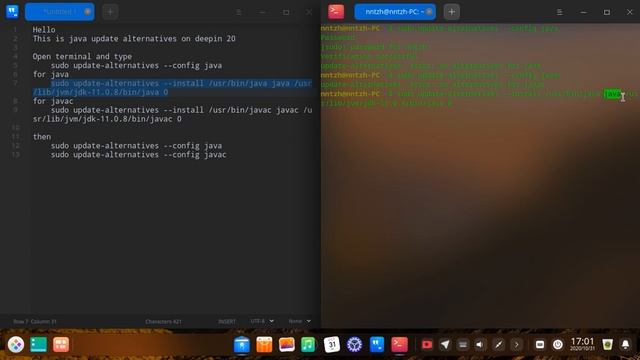The width and height of the screenshot is (640, 360).
Task: Maximize the text editor window
Action: pyautogui.click(x=286, y=12)
